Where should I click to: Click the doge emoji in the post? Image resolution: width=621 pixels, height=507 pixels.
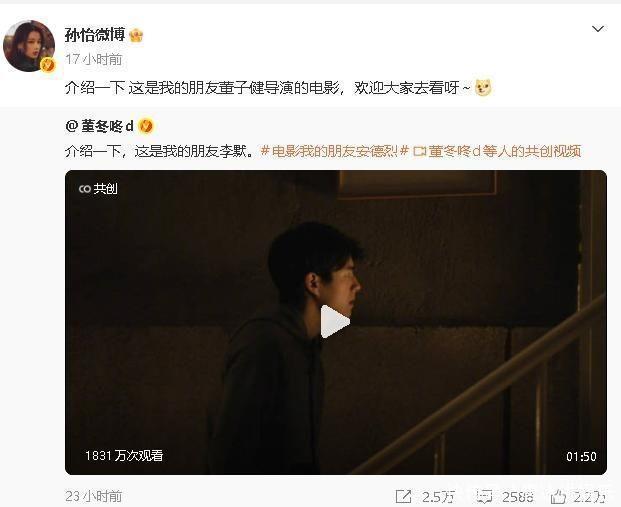click(x=483, y=88)
